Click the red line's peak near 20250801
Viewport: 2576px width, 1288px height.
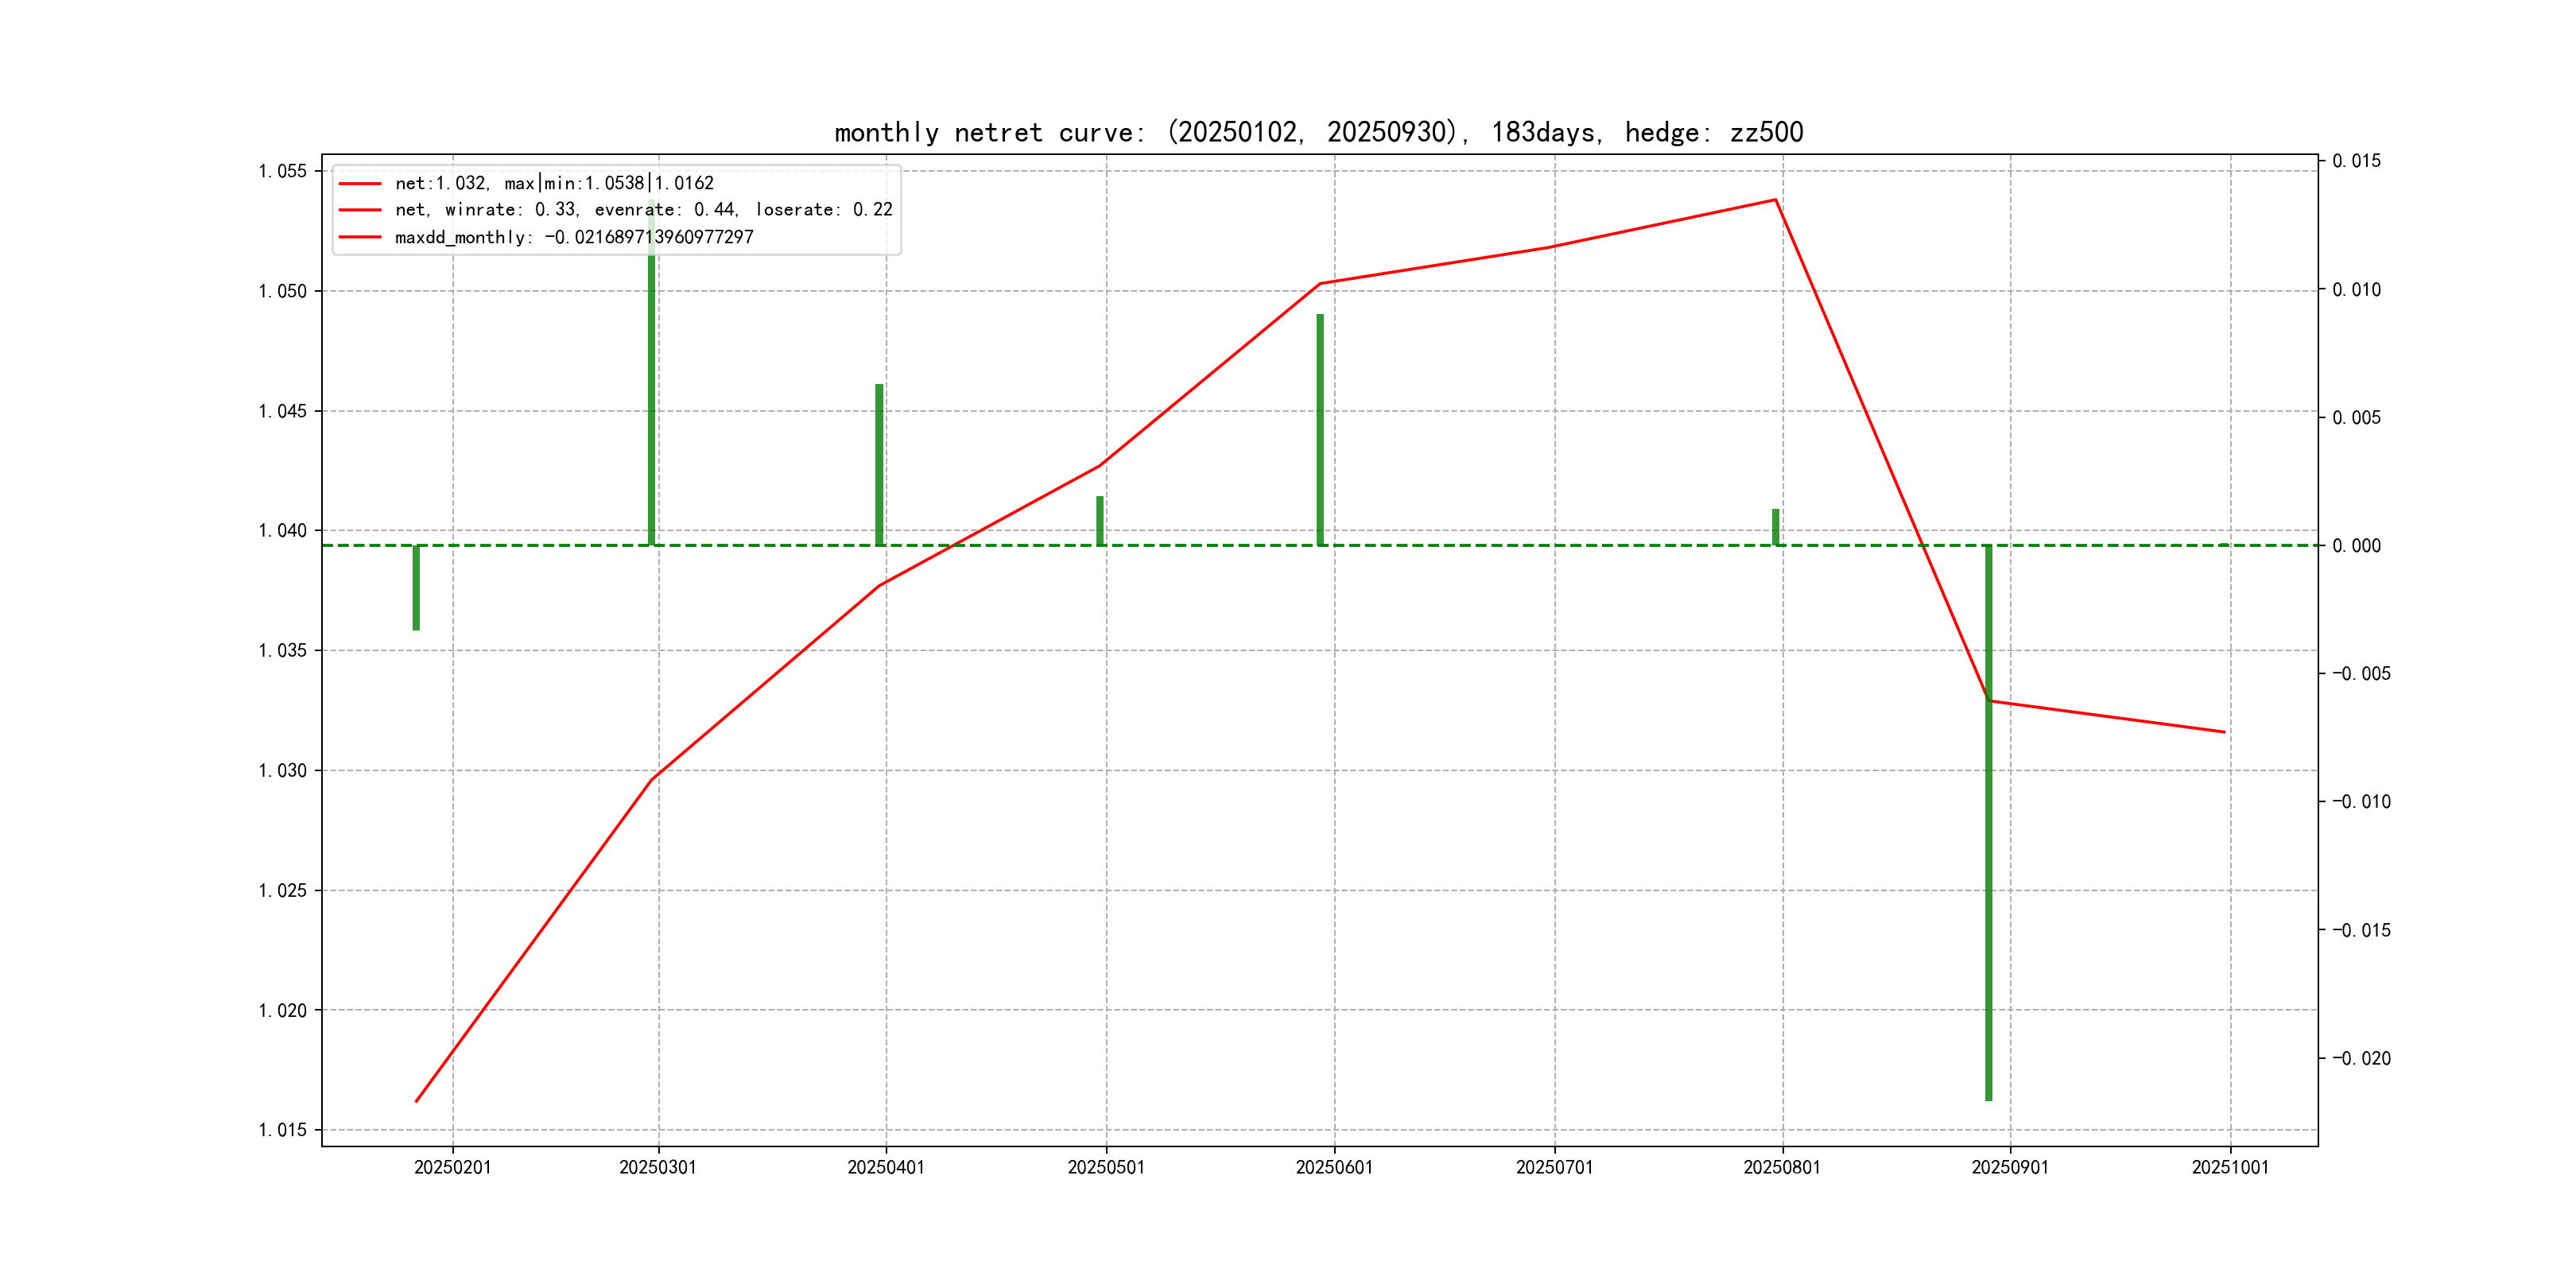[x=1776, y=200]
